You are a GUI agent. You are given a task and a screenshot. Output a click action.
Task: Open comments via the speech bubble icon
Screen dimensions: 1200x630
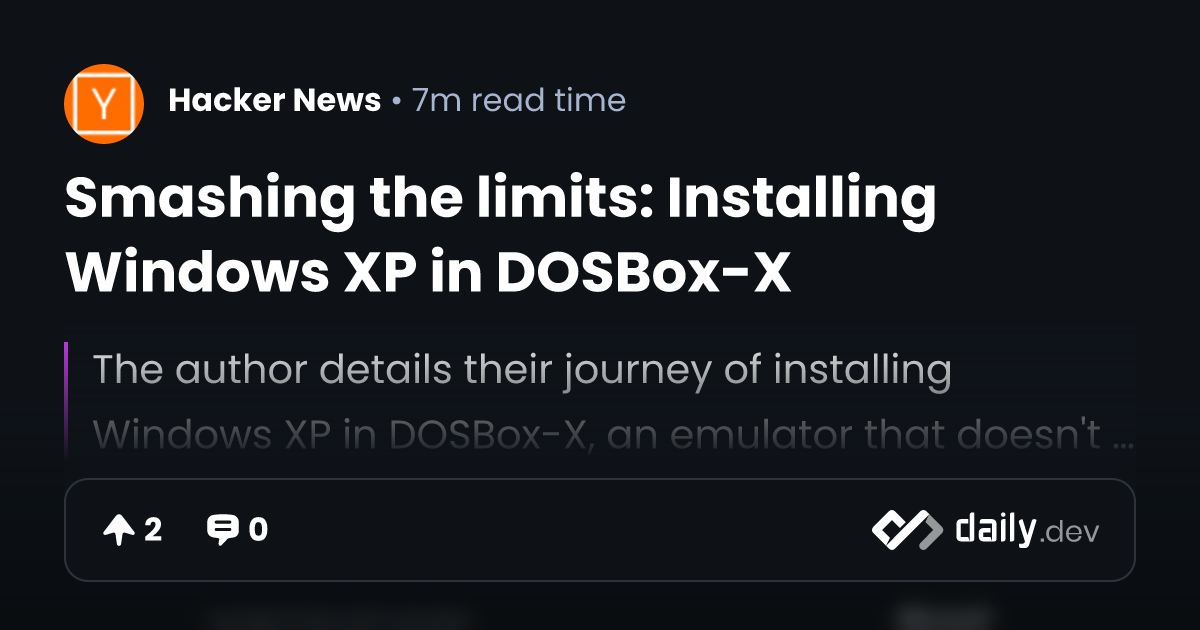222,530
